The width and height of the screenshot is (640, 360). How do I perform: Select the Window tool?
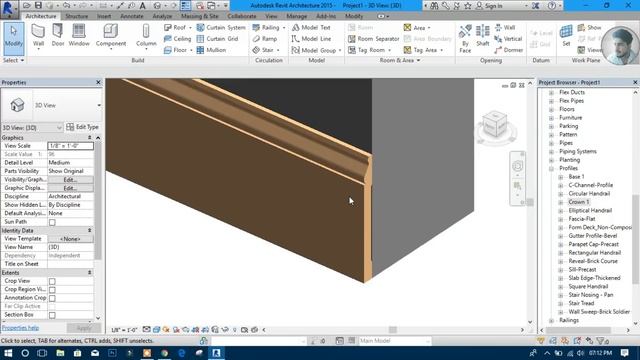coord(79,35)
